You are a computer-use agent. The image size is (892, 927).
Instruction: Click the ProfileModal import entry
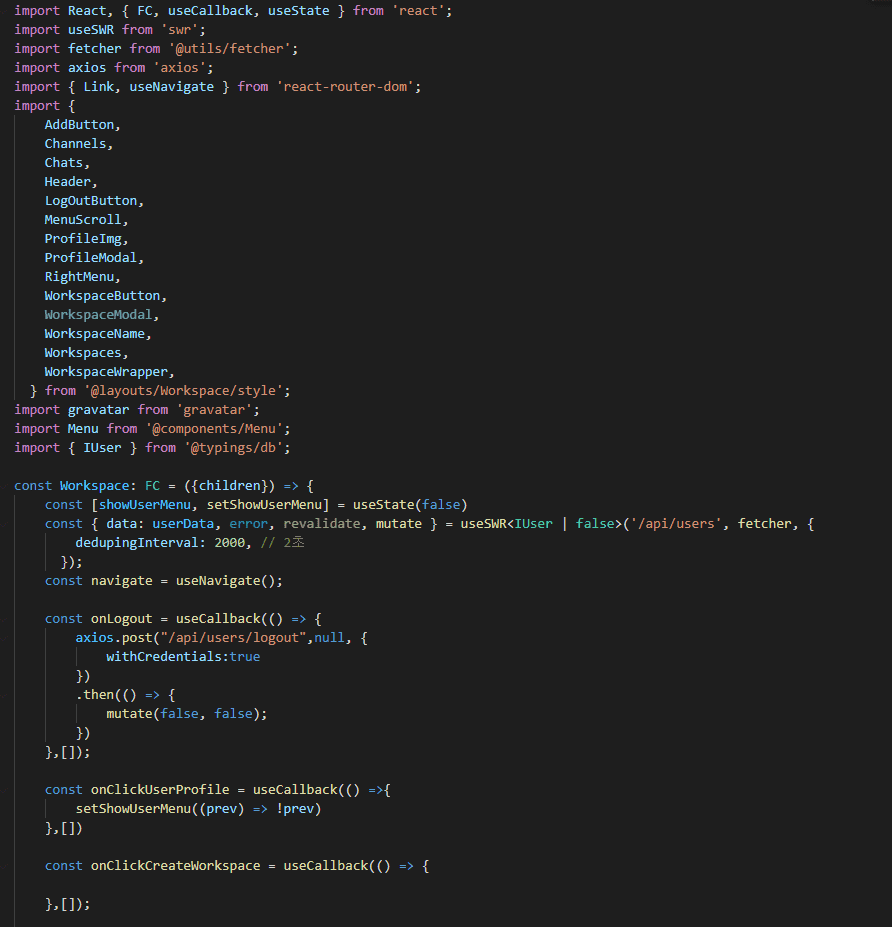point(91,257)
